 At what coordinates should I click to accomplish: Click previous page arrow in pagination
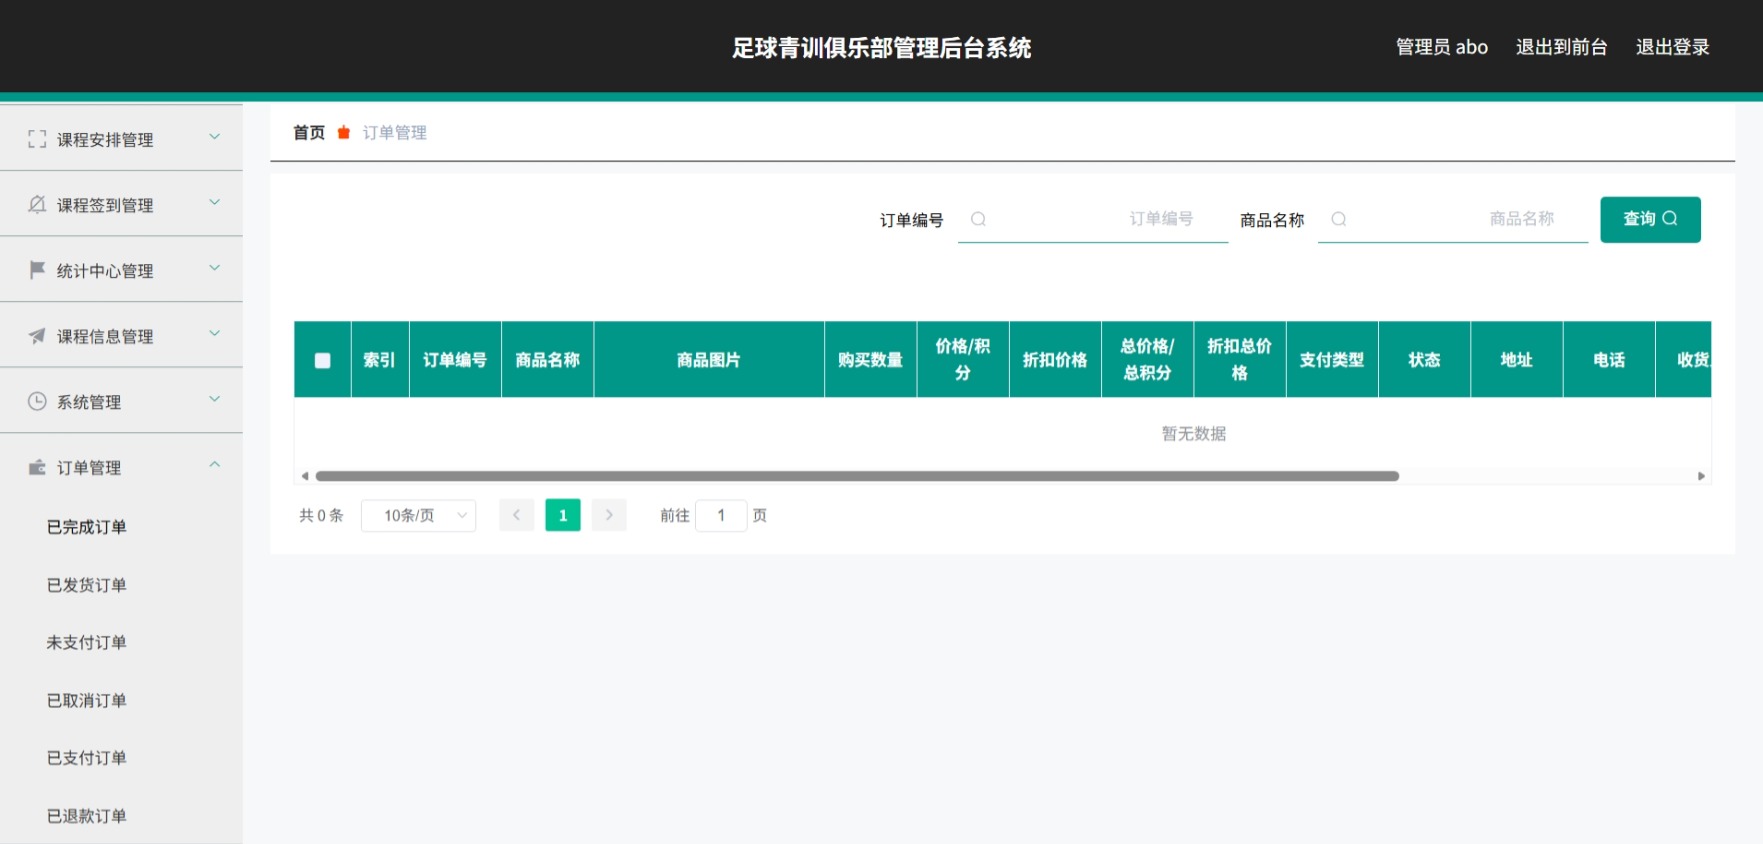click(x=517, y=515)
